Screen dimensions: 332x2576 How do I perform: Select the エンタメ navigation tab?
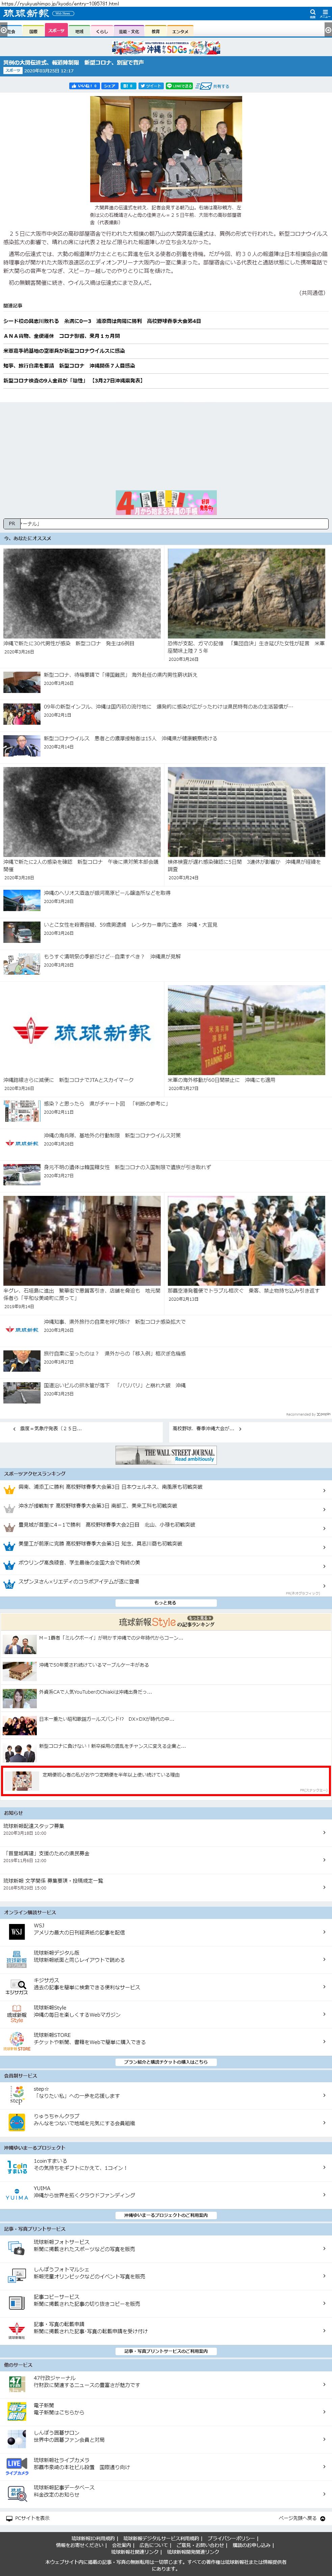[x=180, y=31]
